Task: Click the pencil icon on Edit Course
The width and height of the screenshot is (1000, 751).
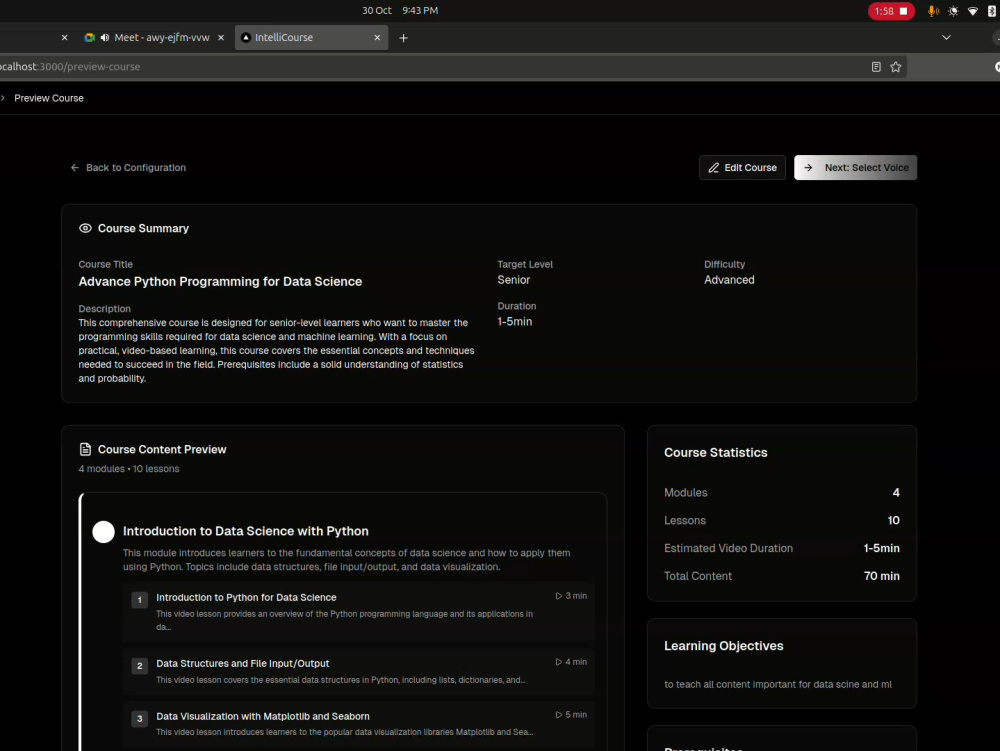Action: click(714, 168)
